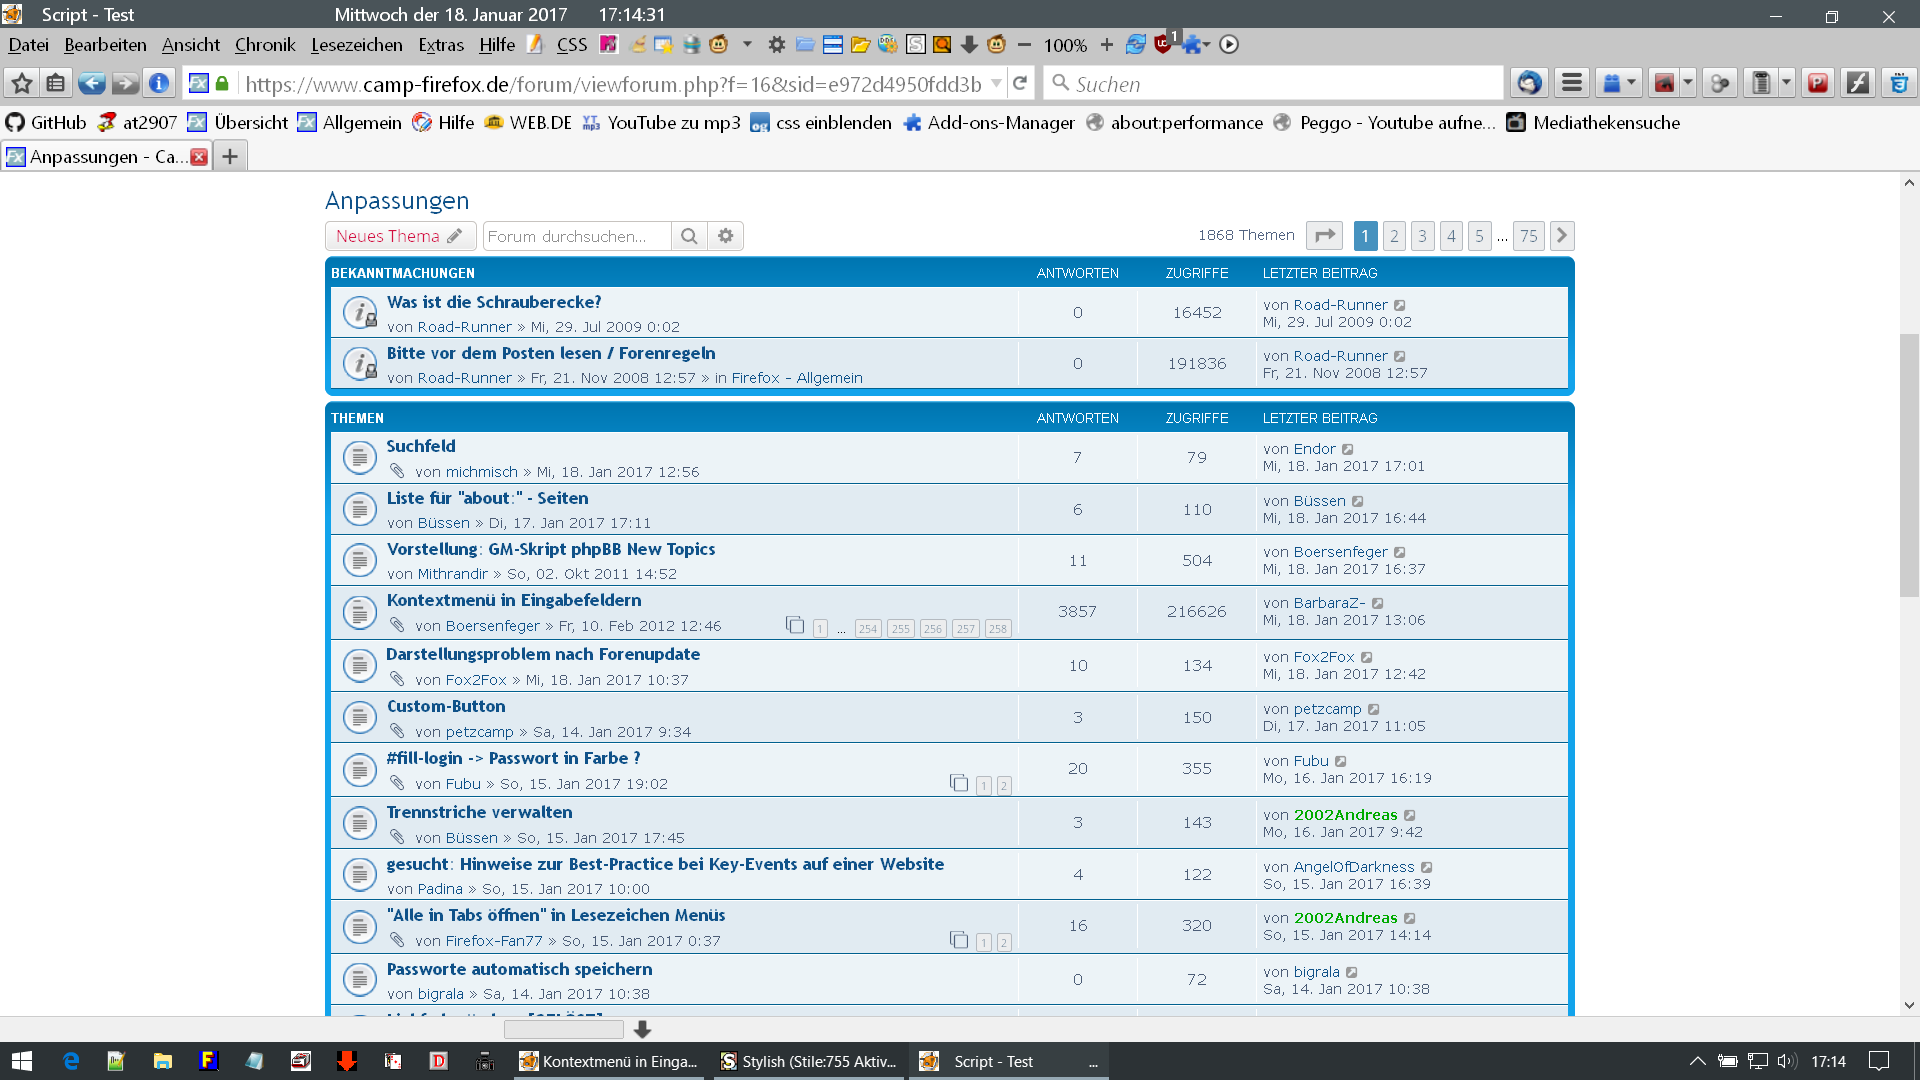Open the site info icon

pos(158,84)
